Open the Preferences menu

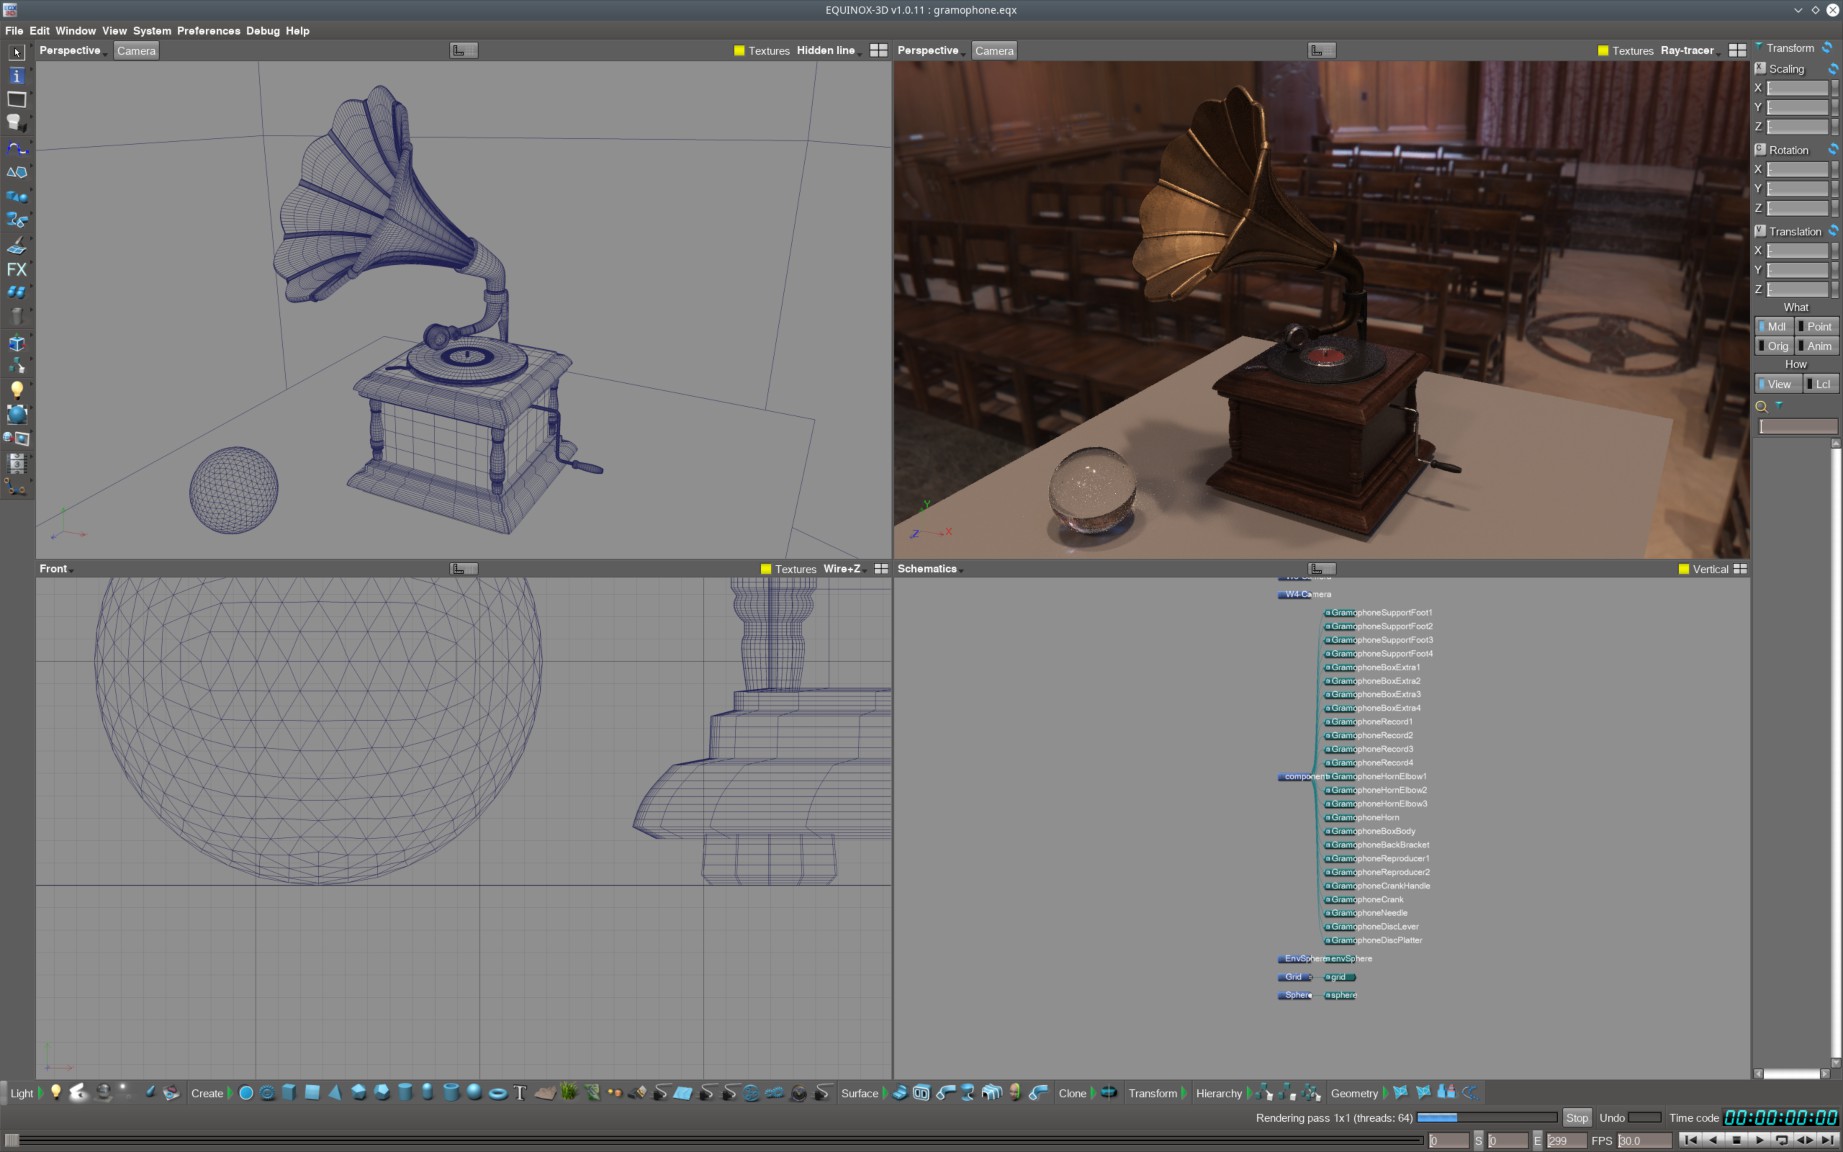[x=208, y=31]
